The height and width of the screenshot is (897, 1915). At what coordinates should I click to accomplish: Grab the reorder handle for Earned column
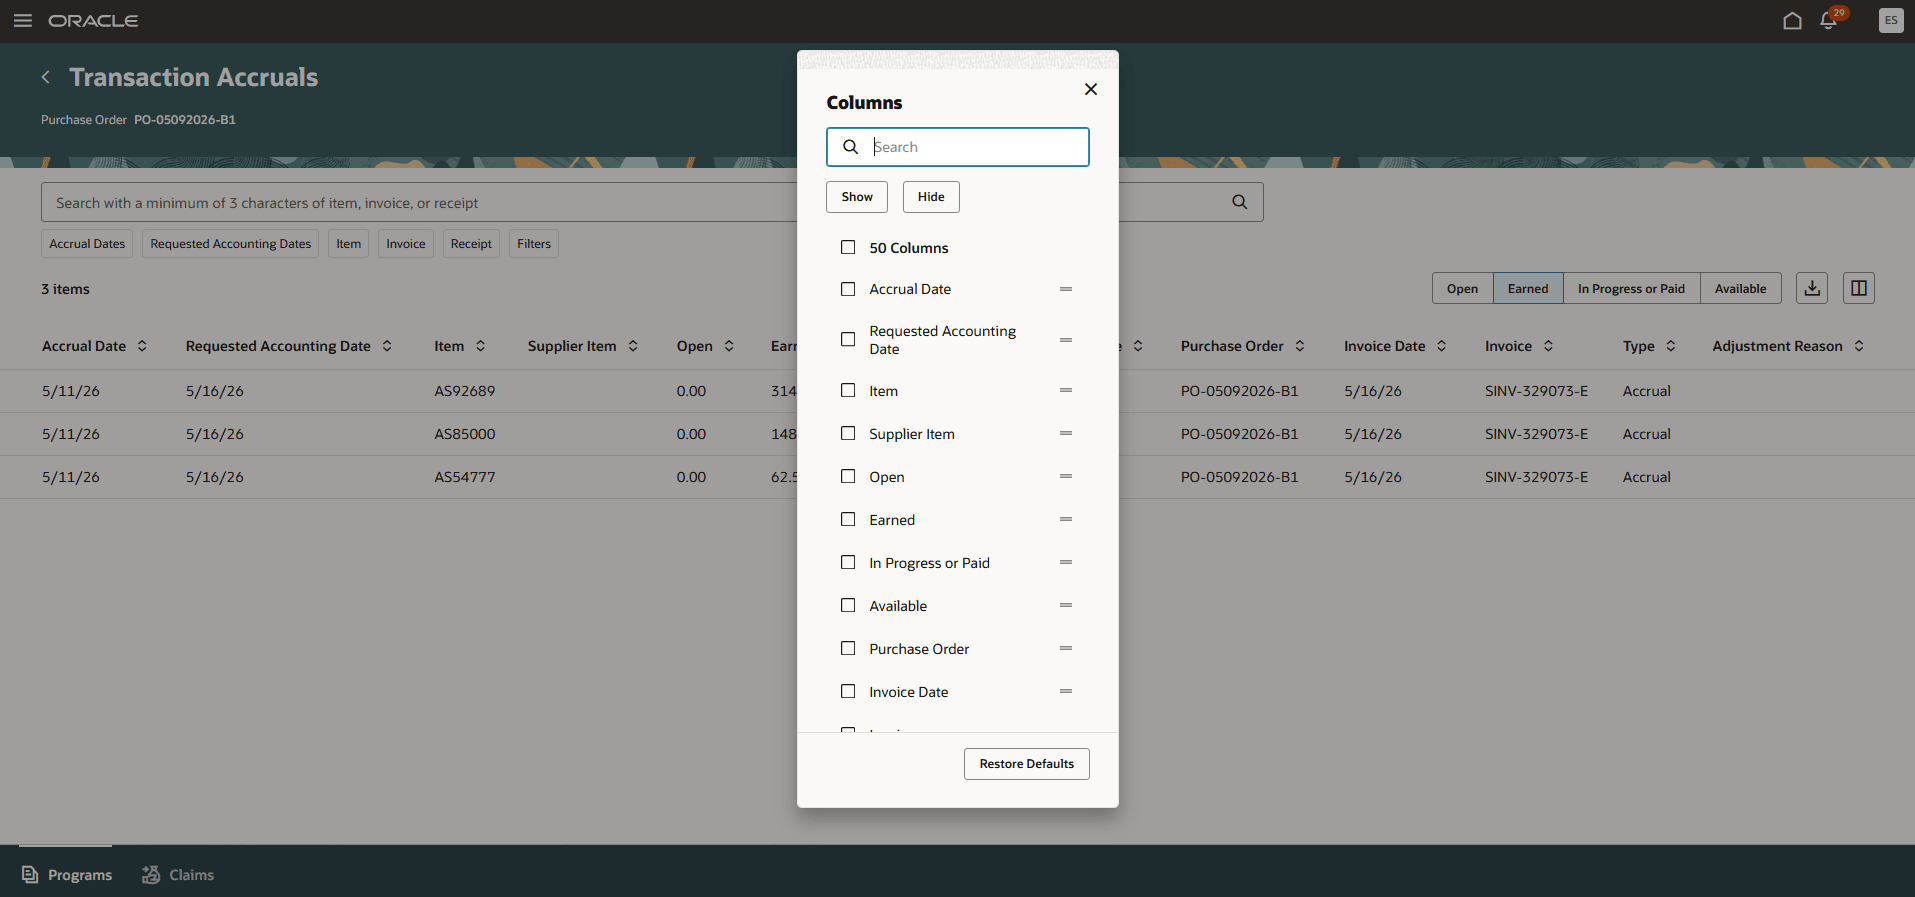coord(1066,520)
